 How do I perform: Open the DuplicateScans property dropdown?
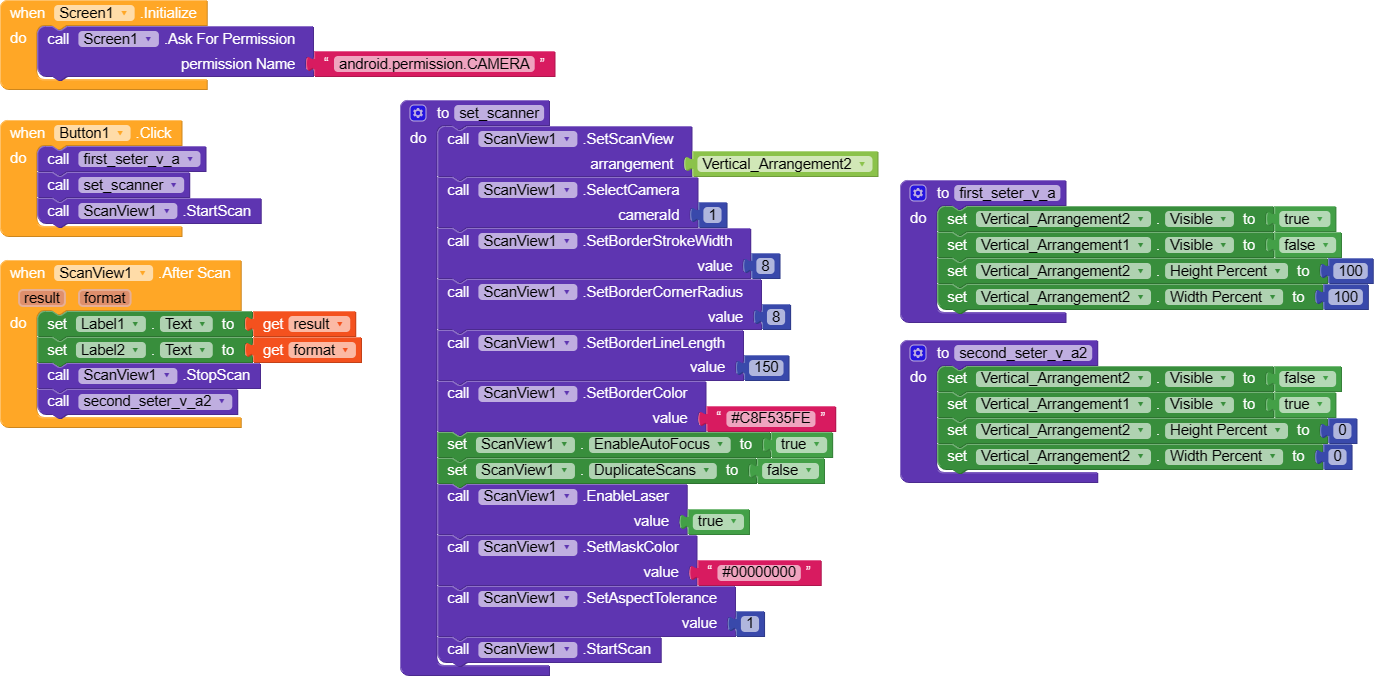[x=652, y=470]
